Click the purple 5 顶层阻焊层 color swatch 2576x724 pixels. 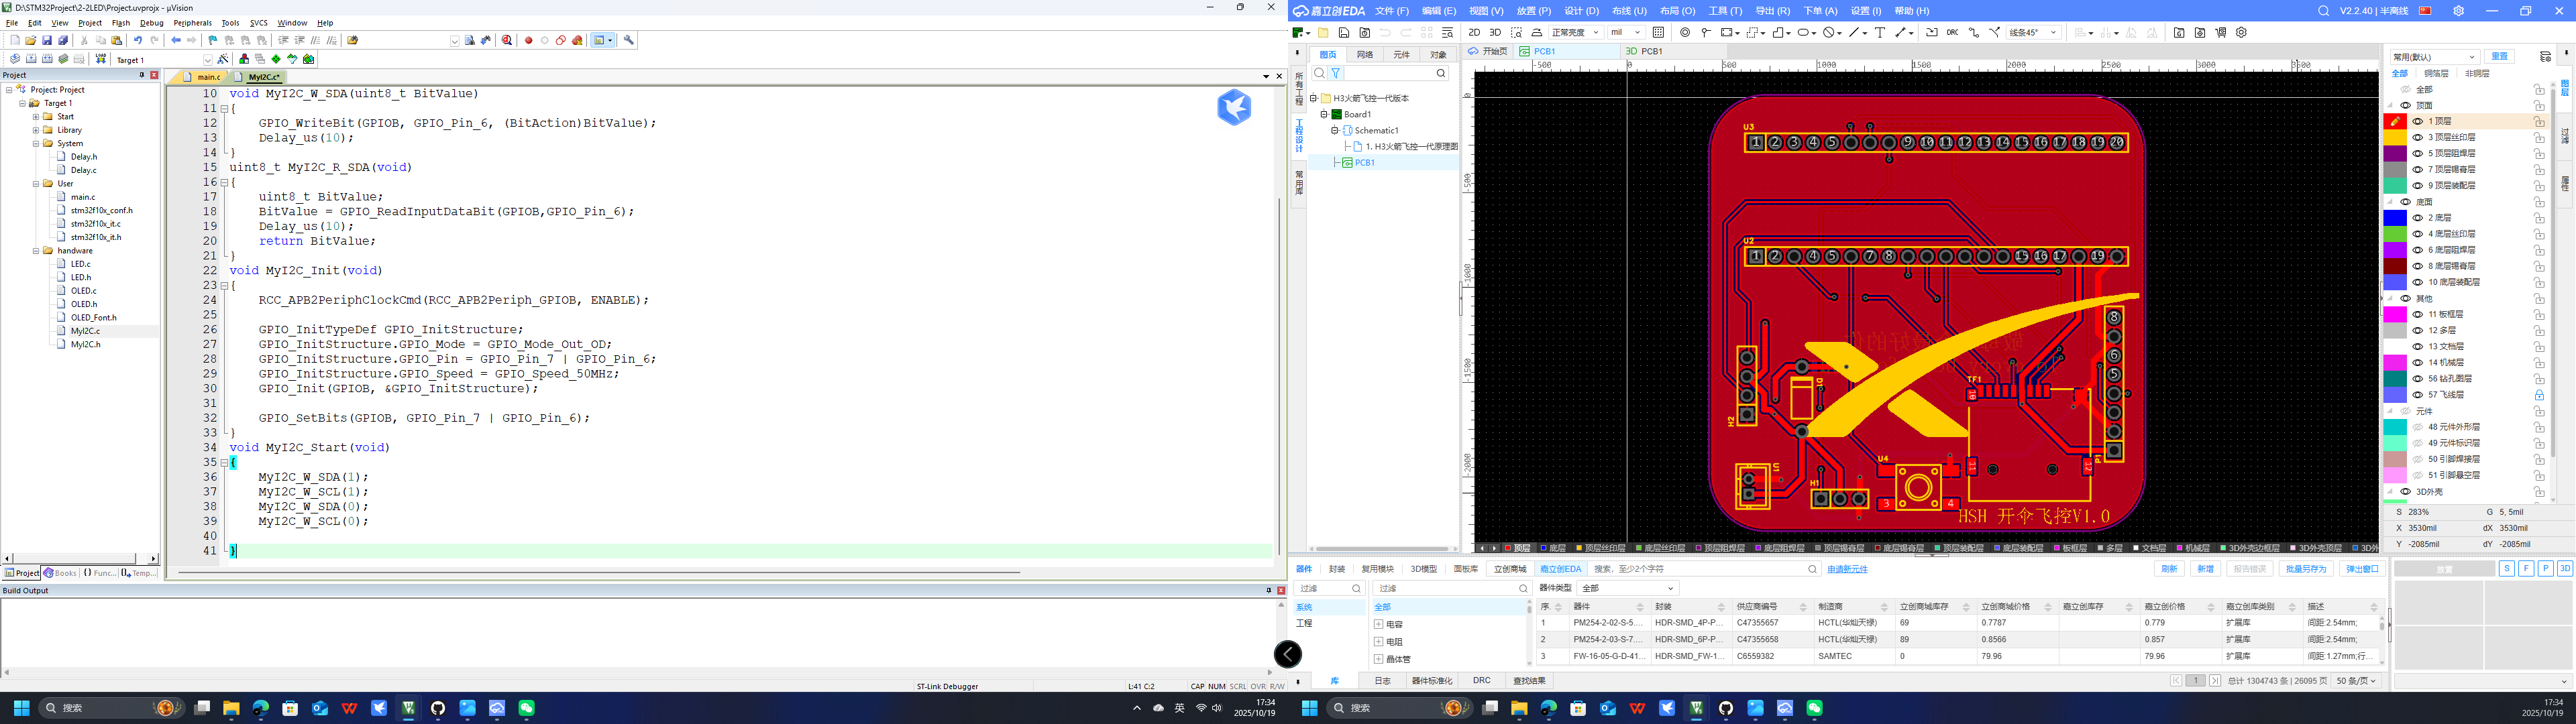(x=2395, y=153)
